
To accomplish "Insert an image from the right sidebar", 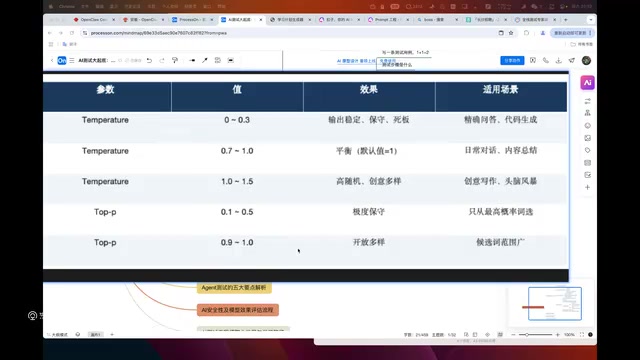I will (587, 138).
